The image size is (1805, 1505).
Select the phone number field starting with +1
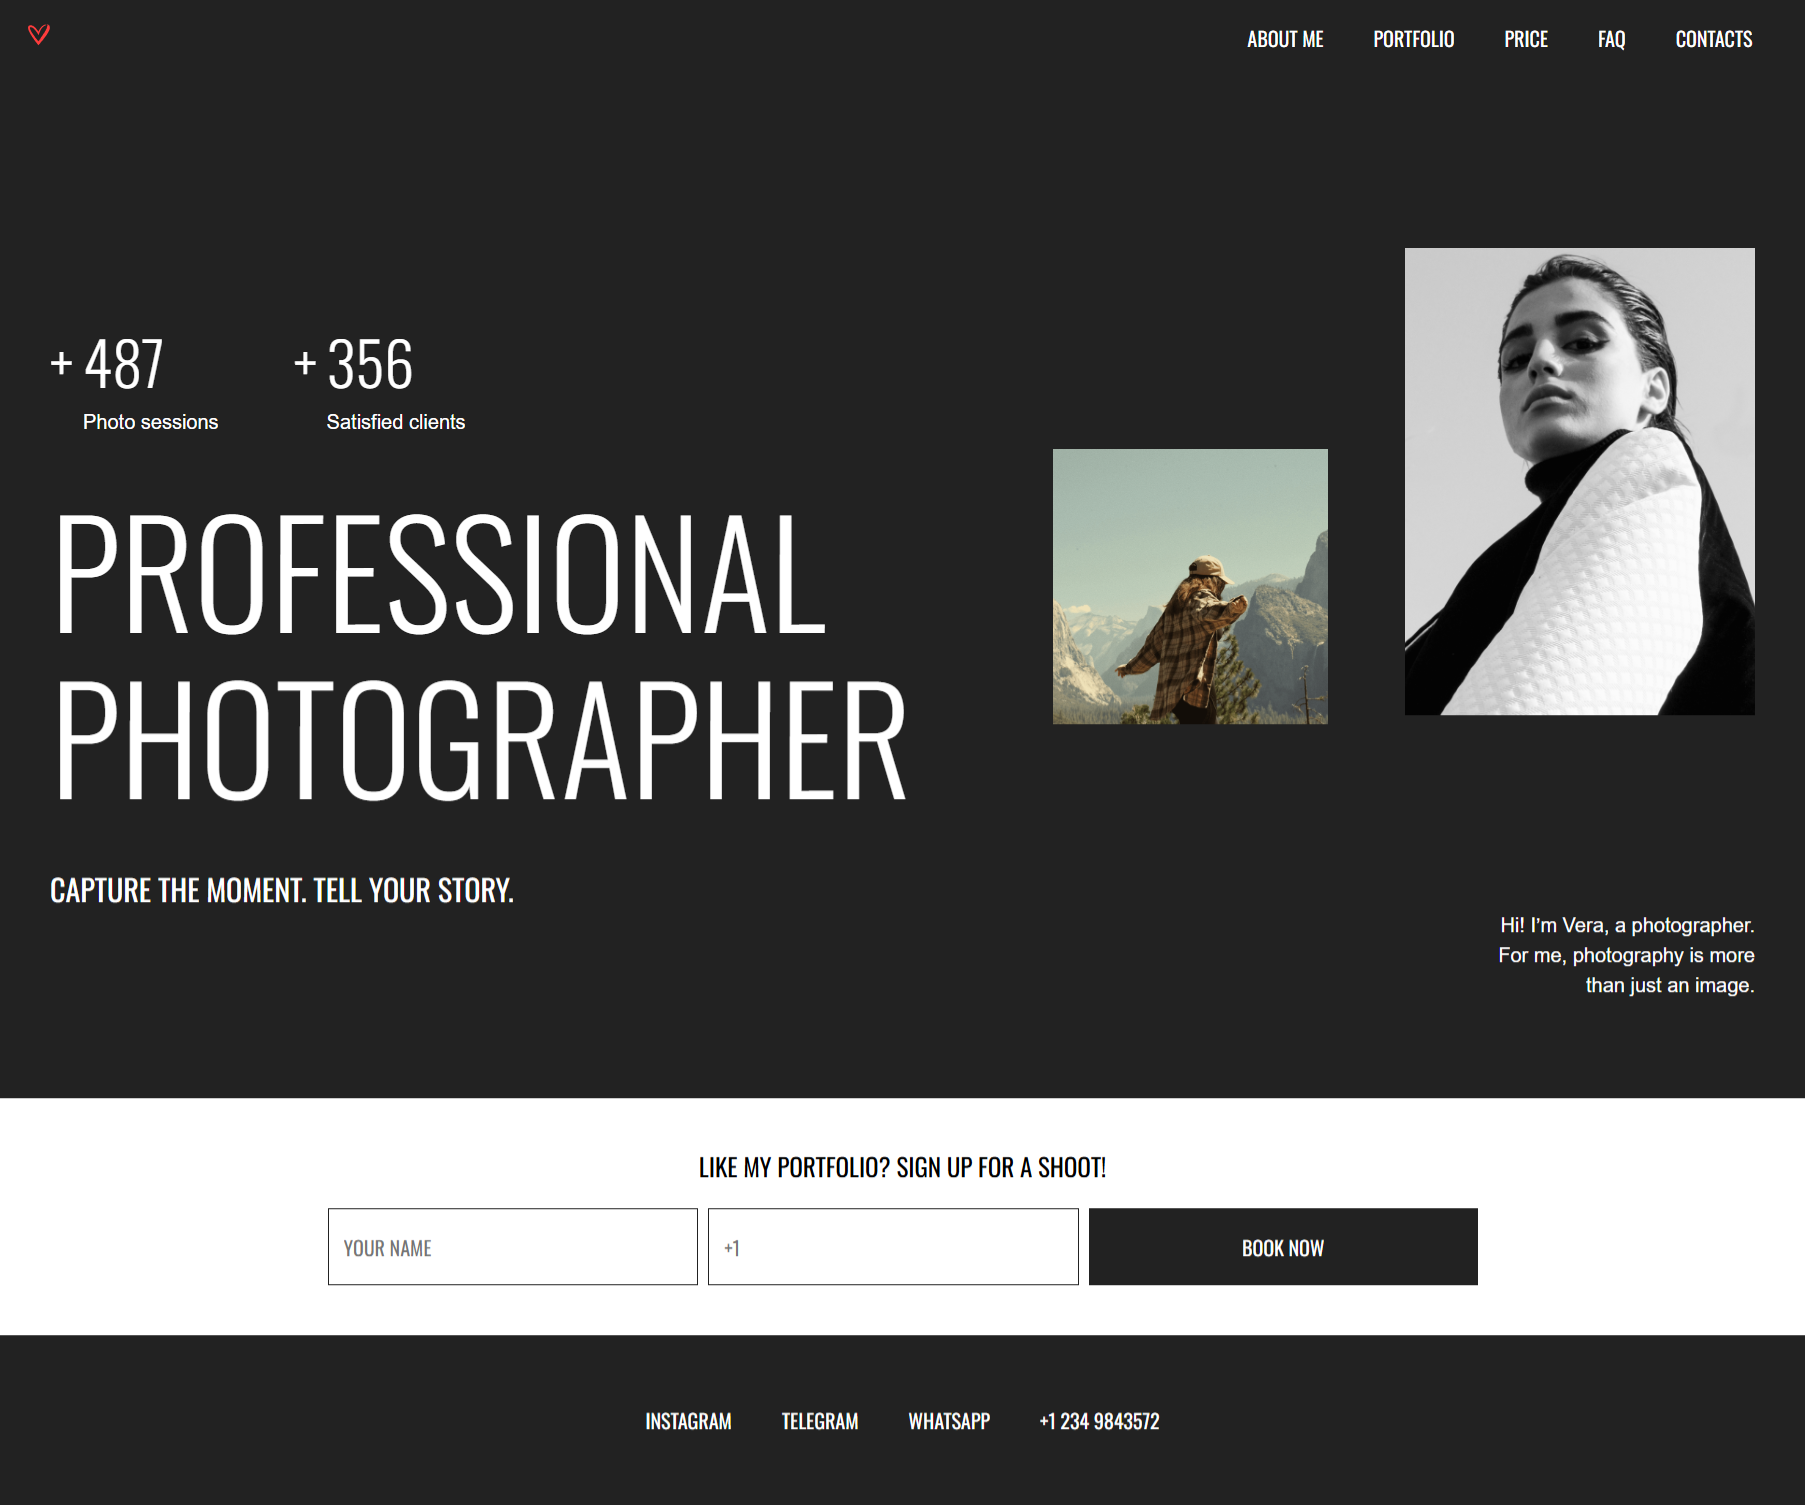[892, 1246]
